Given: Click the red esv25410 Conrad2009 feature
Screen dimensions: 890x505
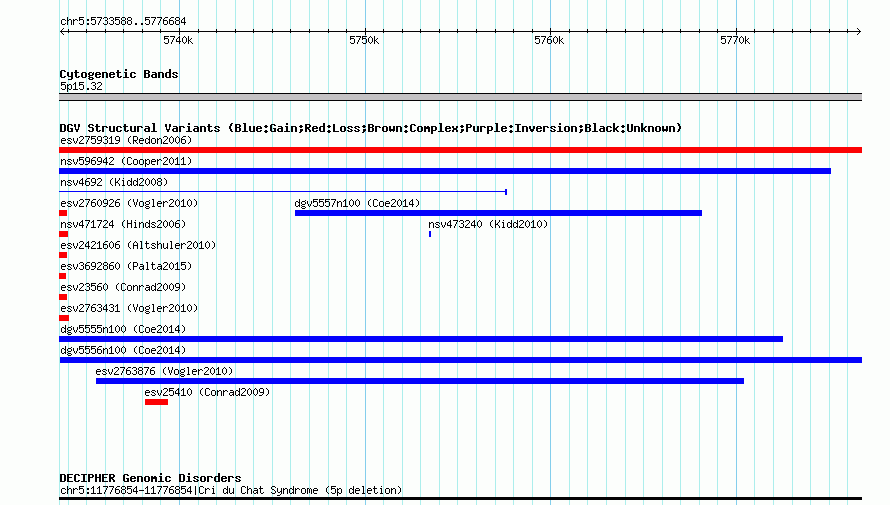Looking at the screenshot, I should tap(156, 402).
